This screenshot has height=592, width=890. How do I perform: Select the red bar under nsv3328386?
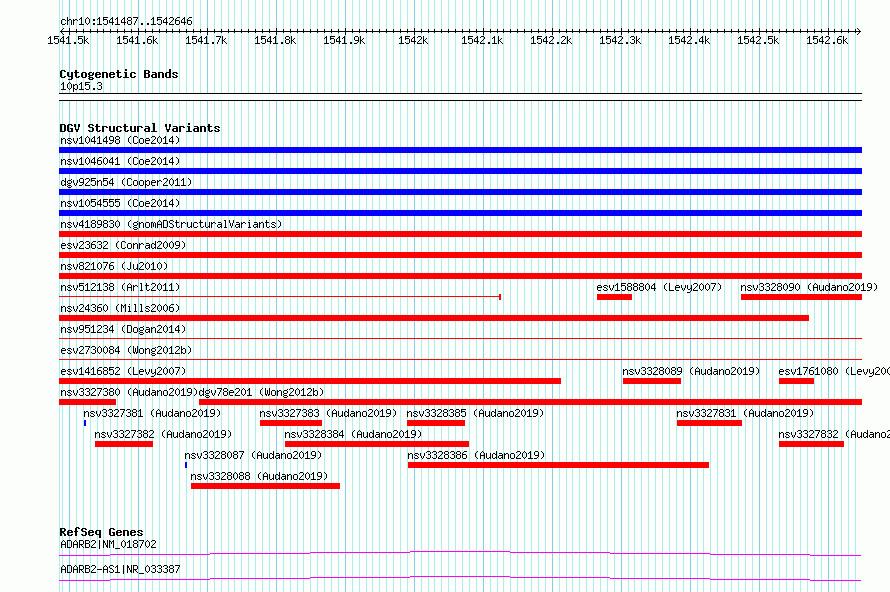click(x=558, y=465)
